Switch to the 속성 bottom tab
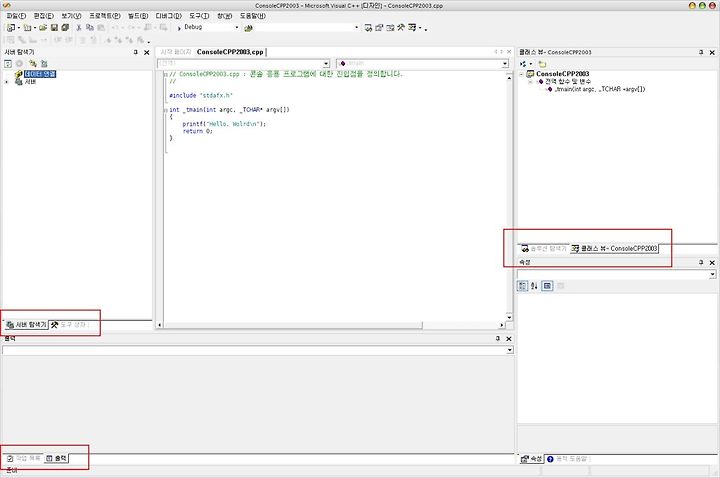Viewport: 720px width, 478px height. [x=531, y=459]
